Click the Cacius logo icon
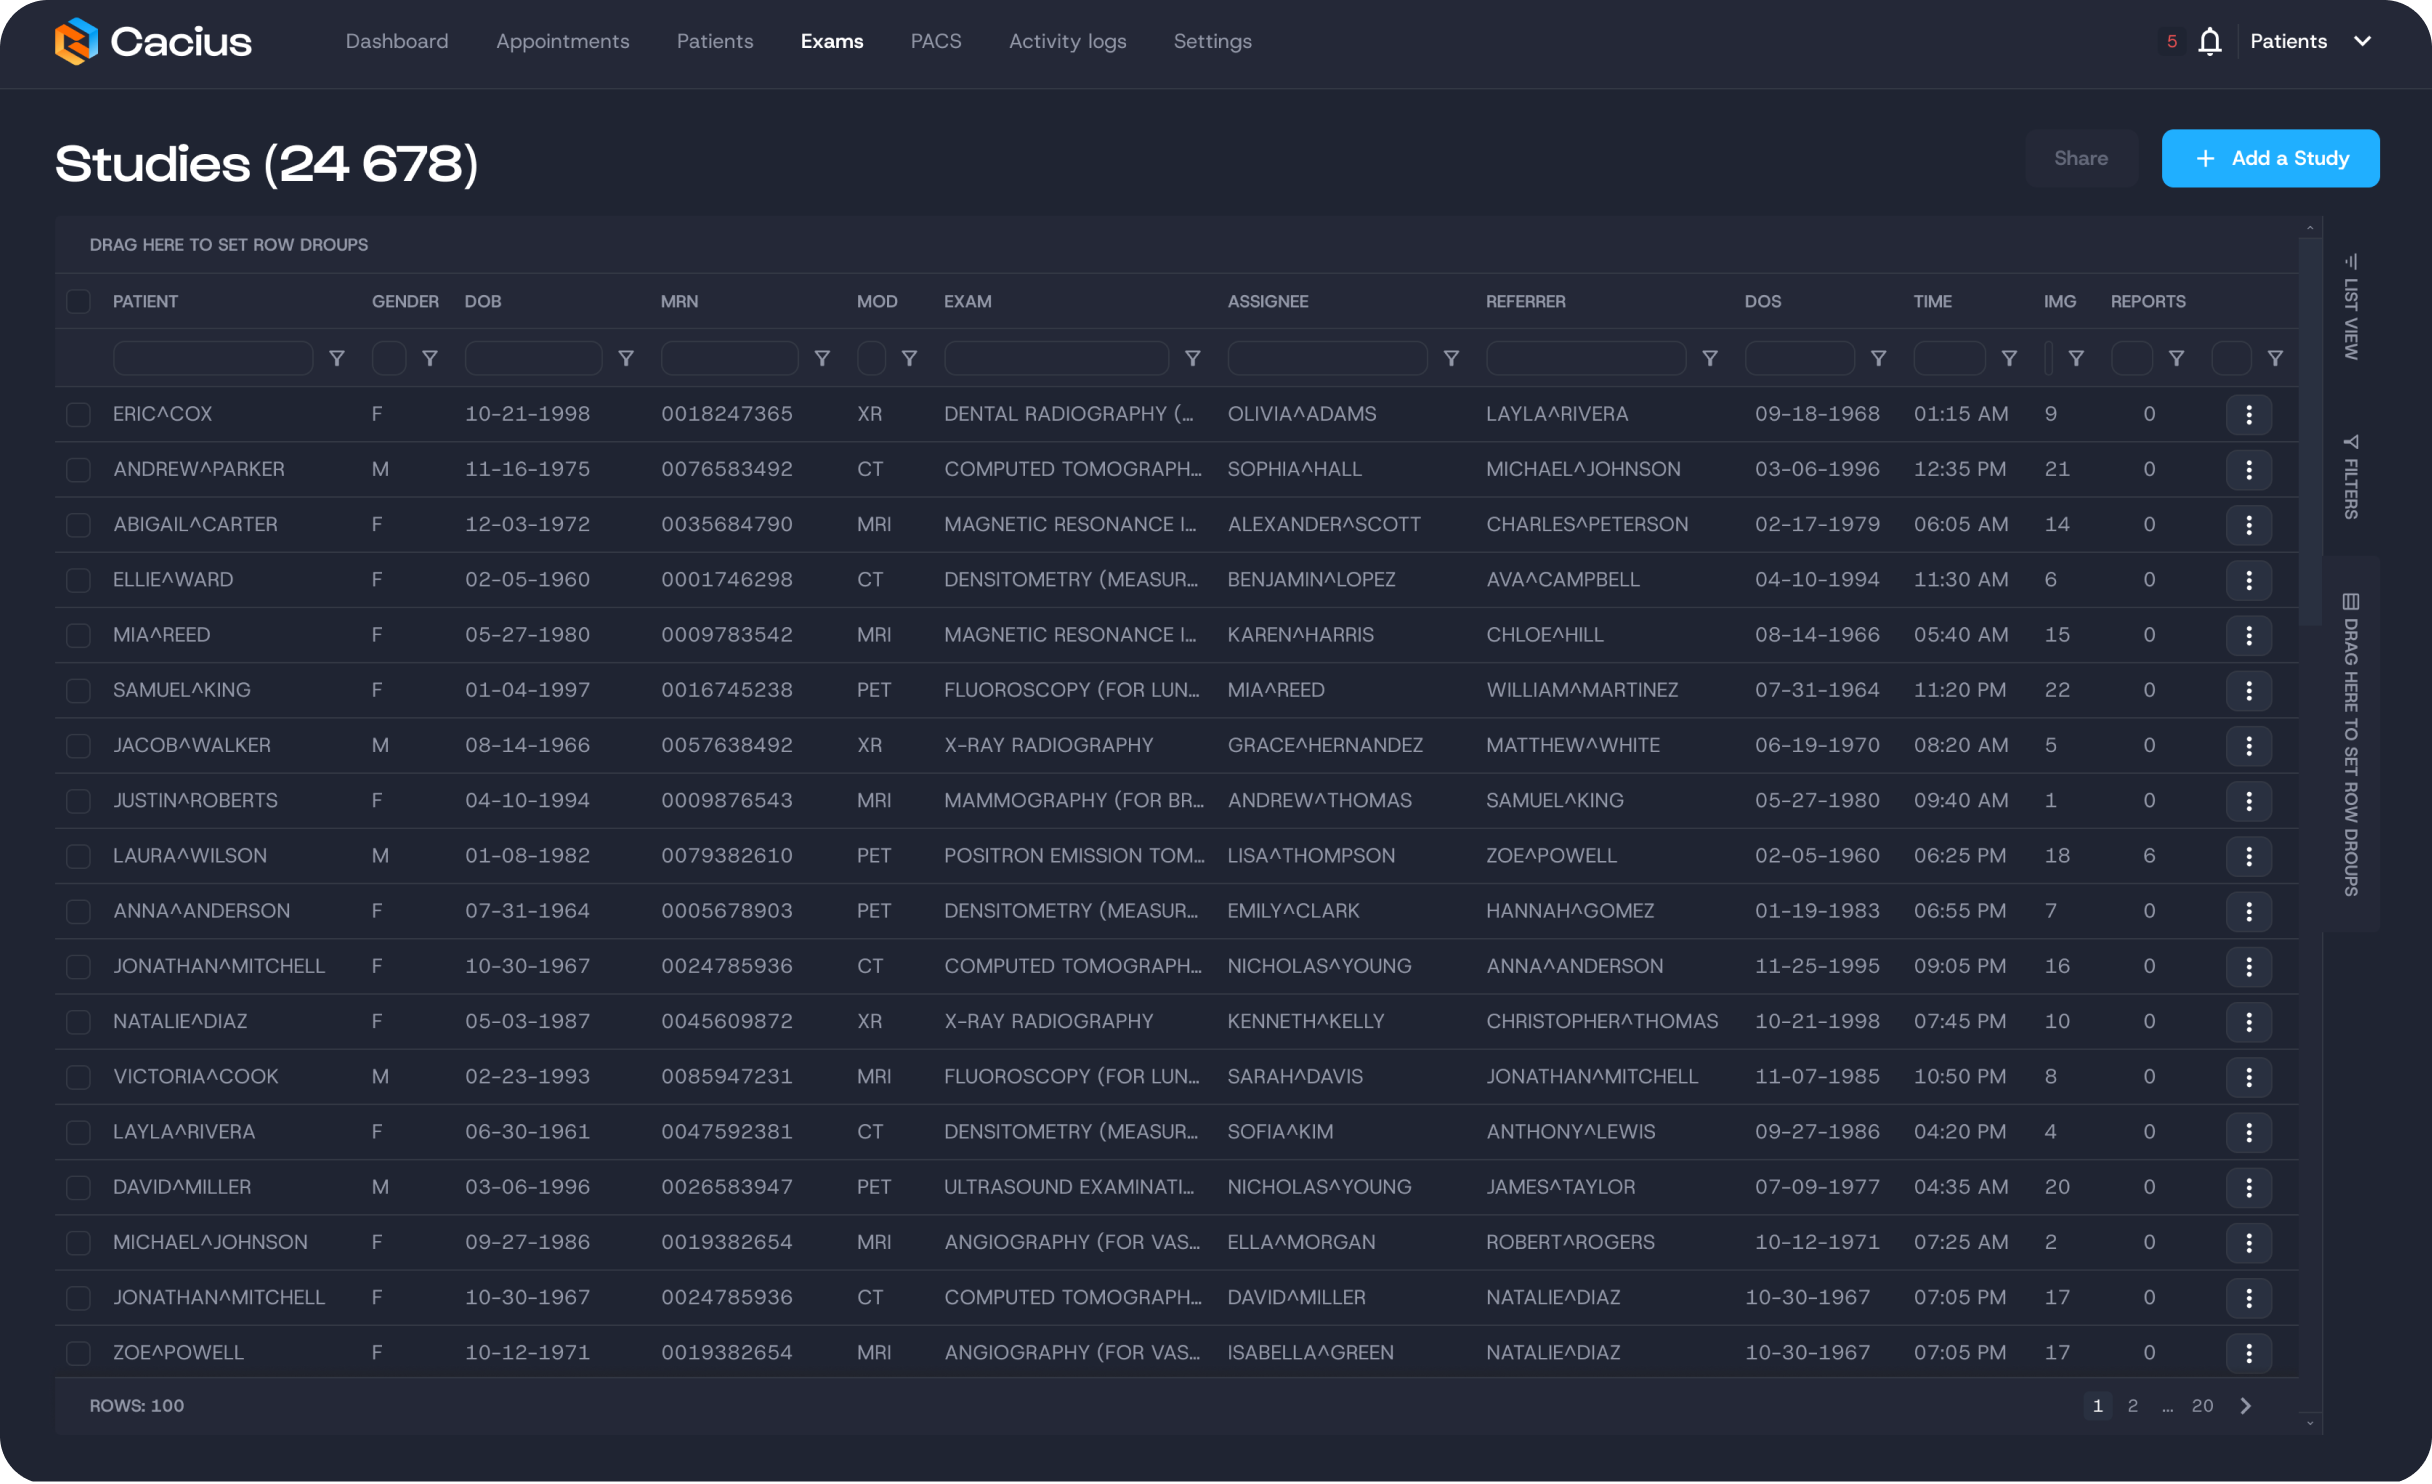2432x1484 pixels. pyautogui.click(x=76, y=41)
